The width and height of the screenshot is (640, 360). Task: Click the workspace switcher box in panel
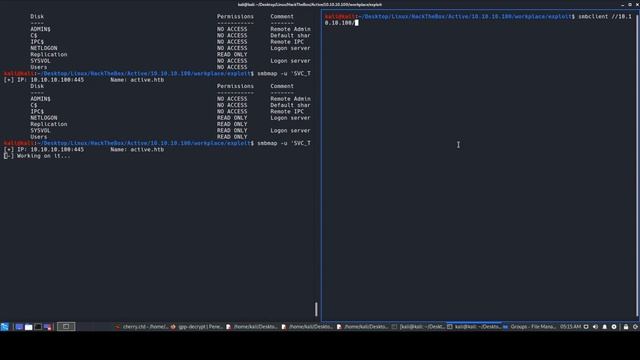click(x=66, y=327)
